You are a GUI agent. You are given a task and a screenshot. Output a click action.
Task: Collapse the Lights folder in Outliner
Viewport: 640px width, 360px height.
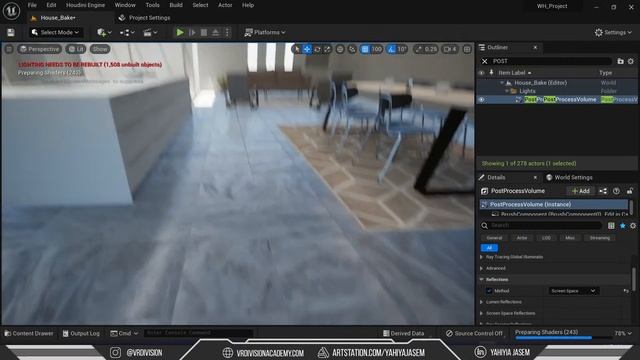[507, 91]
